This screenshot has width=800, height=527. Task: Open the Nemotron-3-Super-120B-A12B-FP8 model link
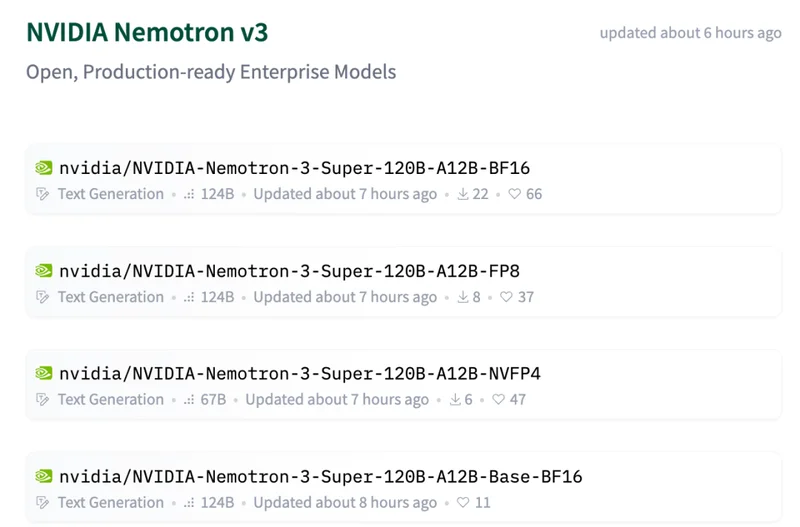[x=289, y=271]
